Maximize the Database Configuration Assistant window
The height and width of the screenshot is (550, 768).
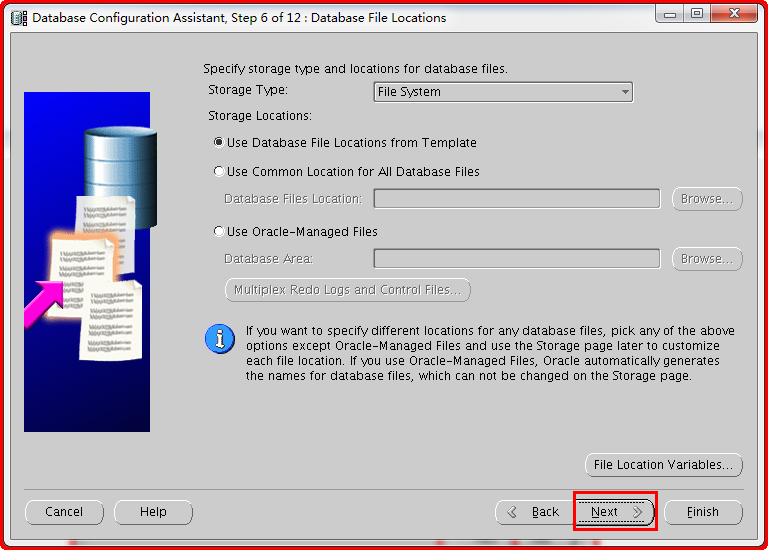pos(696,14)
